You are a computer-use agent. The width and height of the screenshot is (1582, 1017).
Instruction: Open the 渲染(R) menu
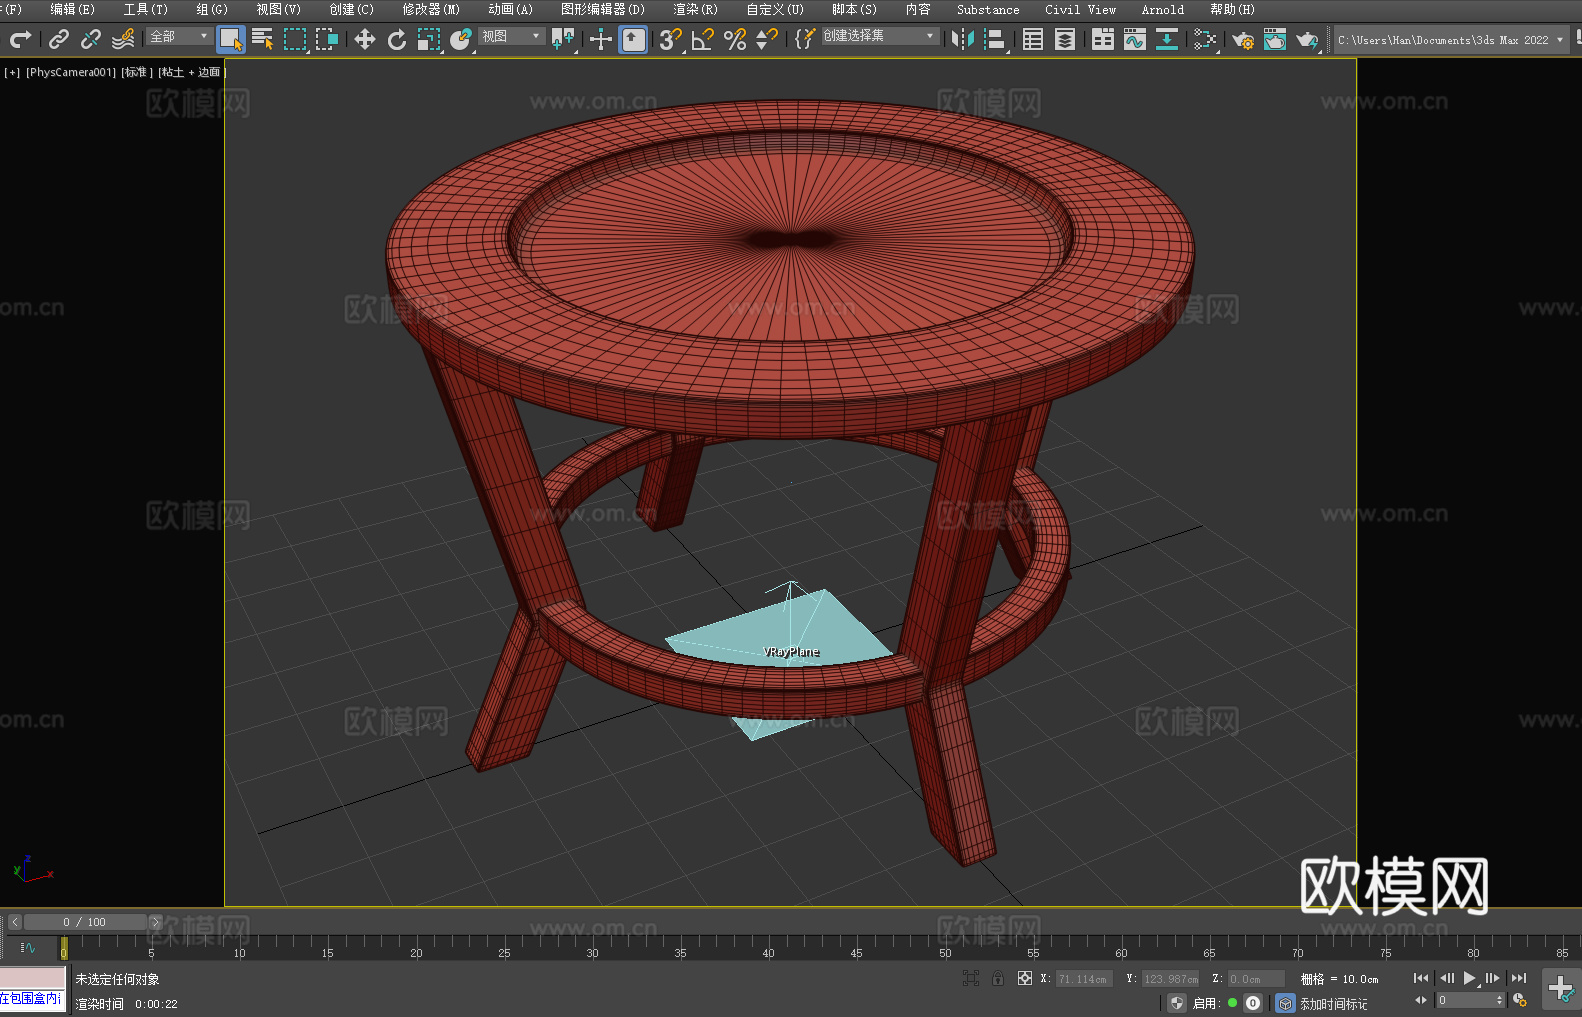[695, 9]
